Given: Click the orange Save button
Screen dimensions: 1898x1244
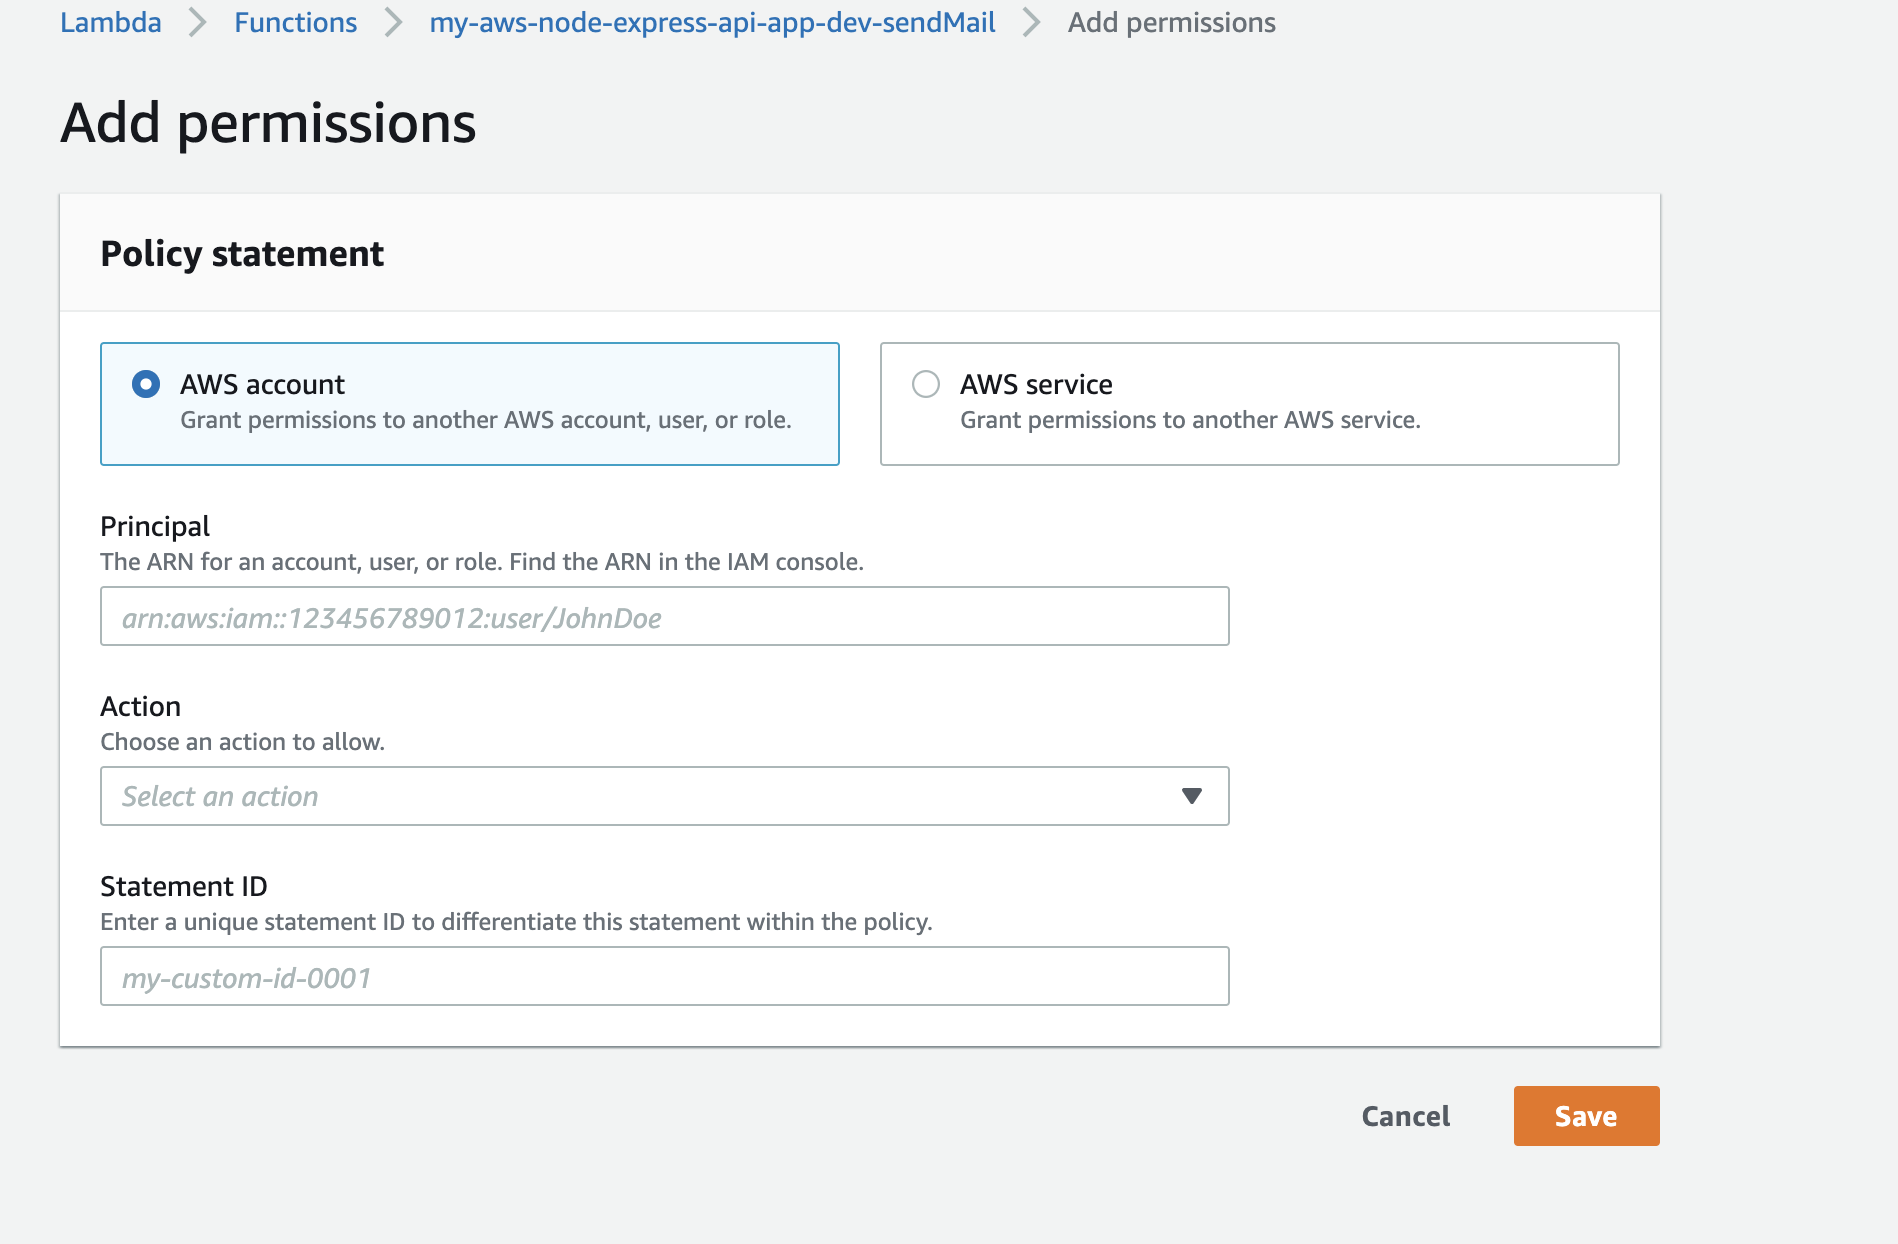Looking at the screenshot, I should (x=1586, y=1116).
